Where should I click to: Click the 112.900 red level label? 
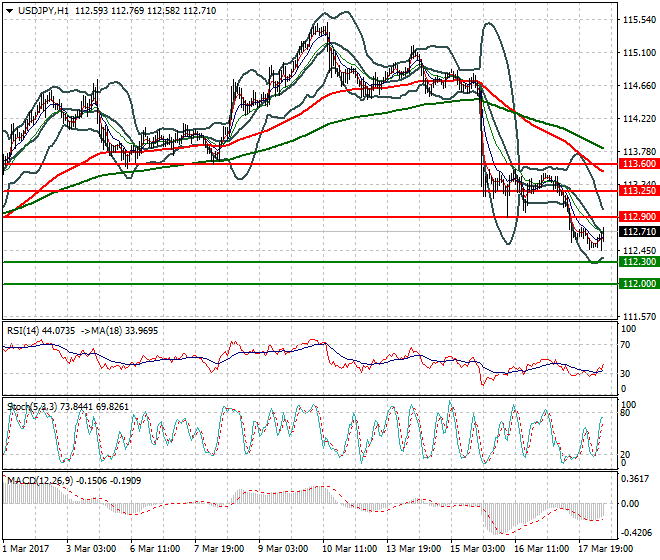[639, 217]
